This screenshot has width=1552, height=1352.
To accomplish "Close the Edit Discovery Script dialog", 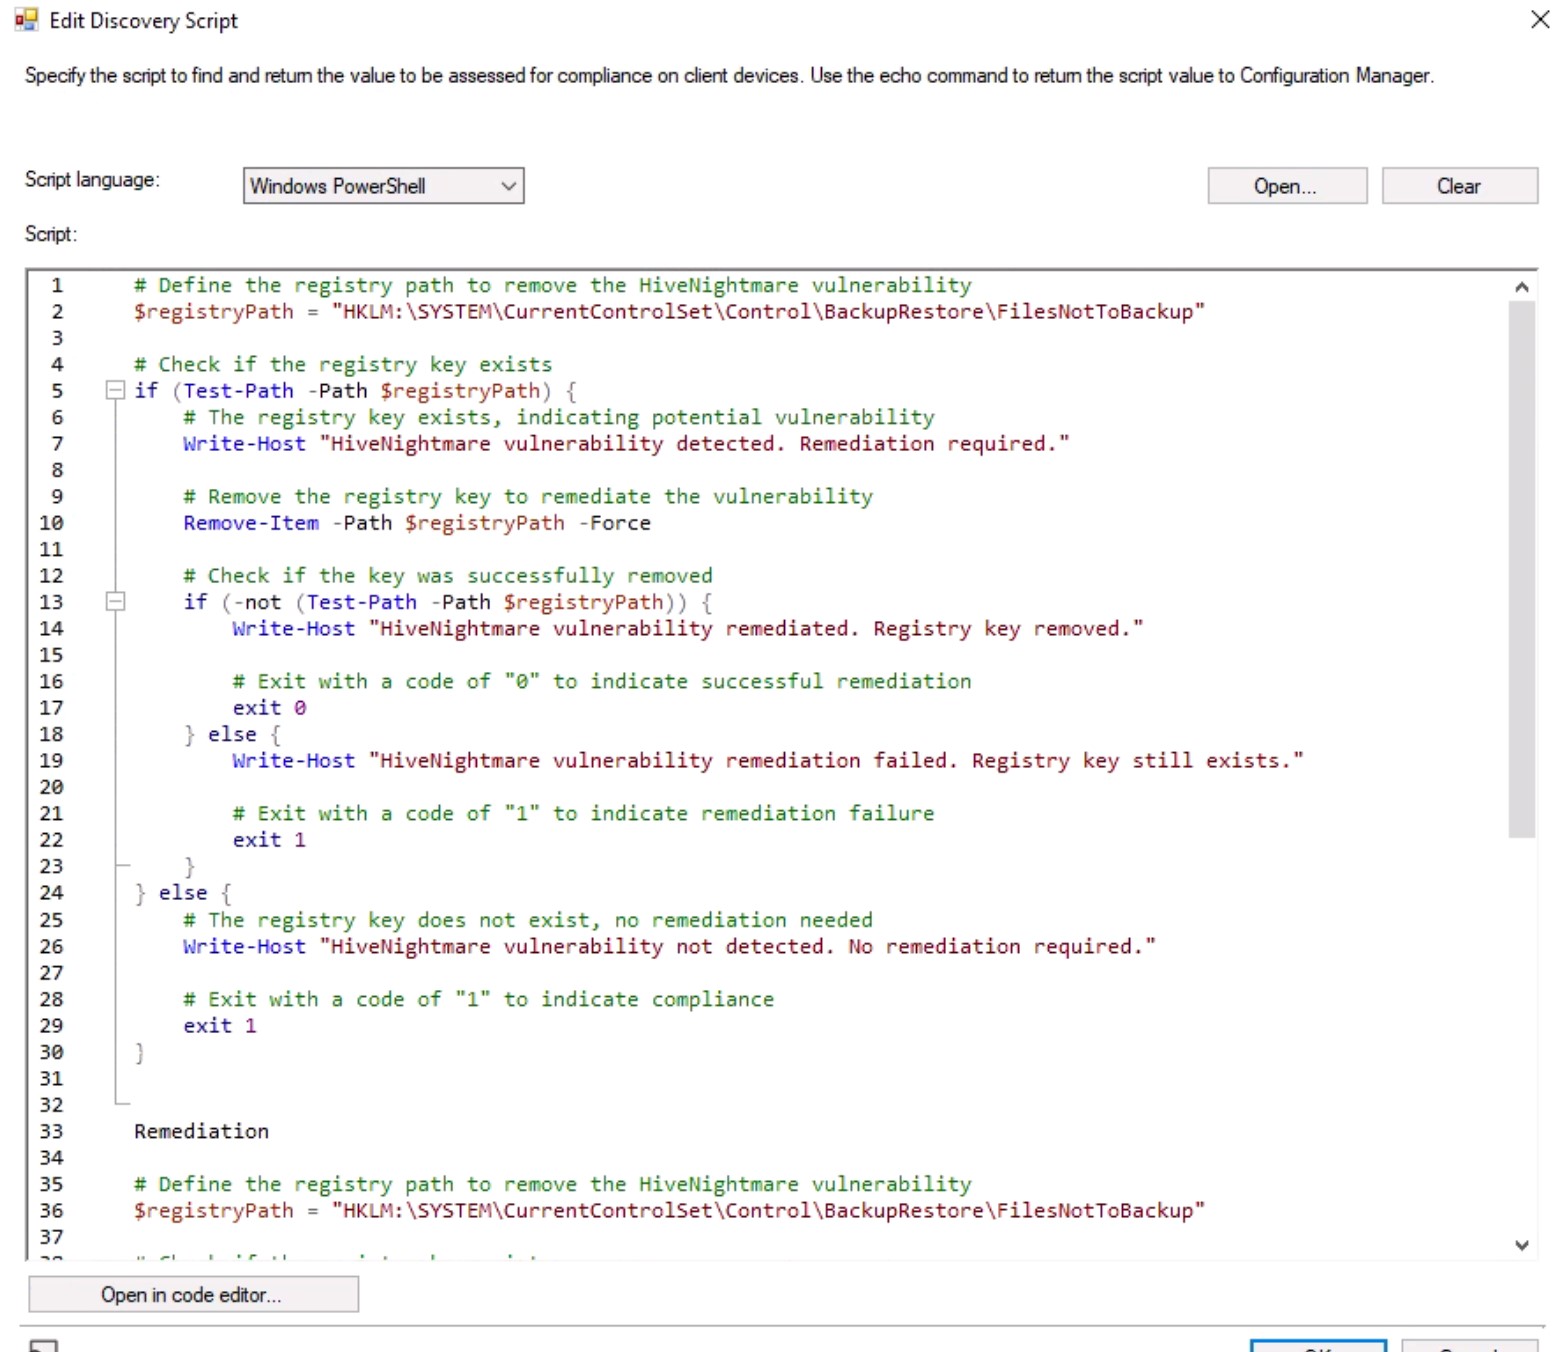I will [x=1539, y=20].
